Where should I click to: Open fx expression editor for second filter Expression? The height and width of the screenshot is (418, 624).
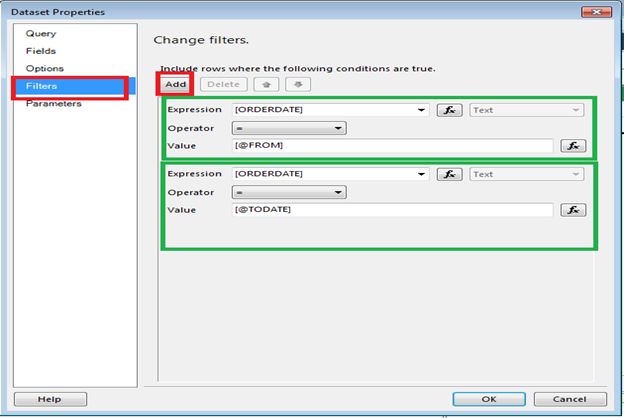pos(449,174)
